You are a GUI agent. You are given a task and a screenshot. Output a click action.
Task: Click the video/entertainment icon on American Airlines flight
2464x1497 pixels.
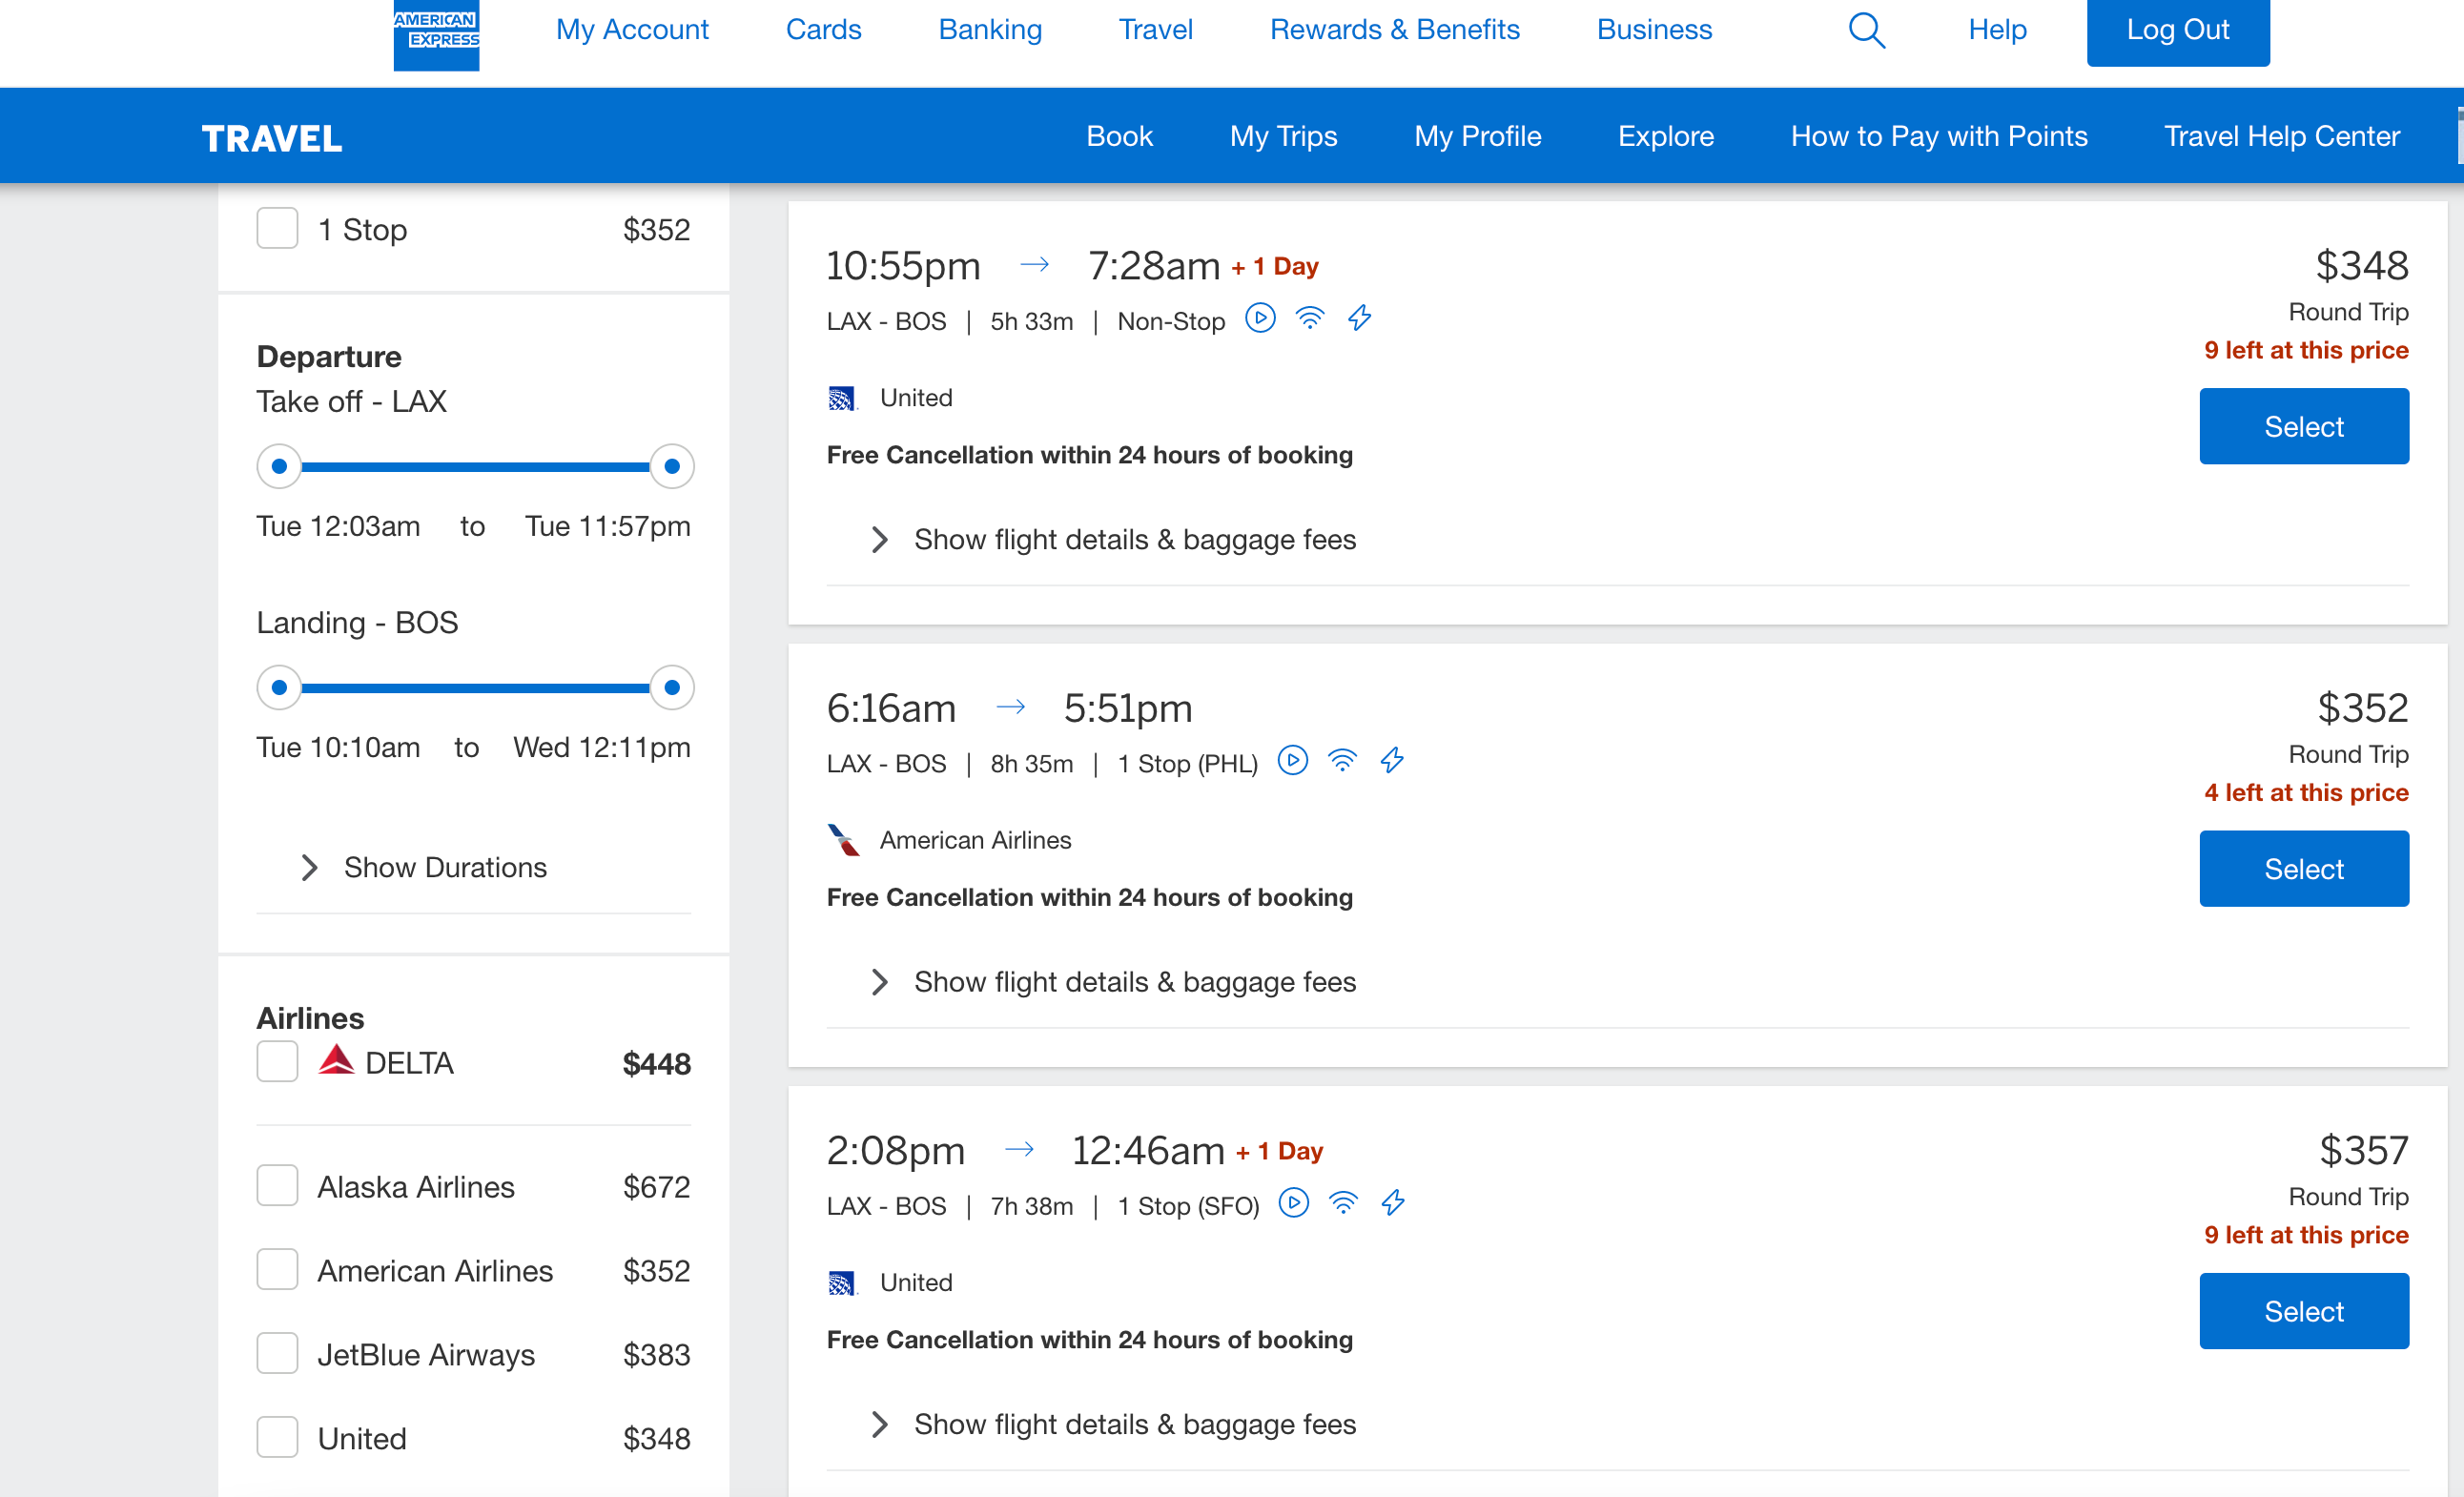(x=1294, y=762)
